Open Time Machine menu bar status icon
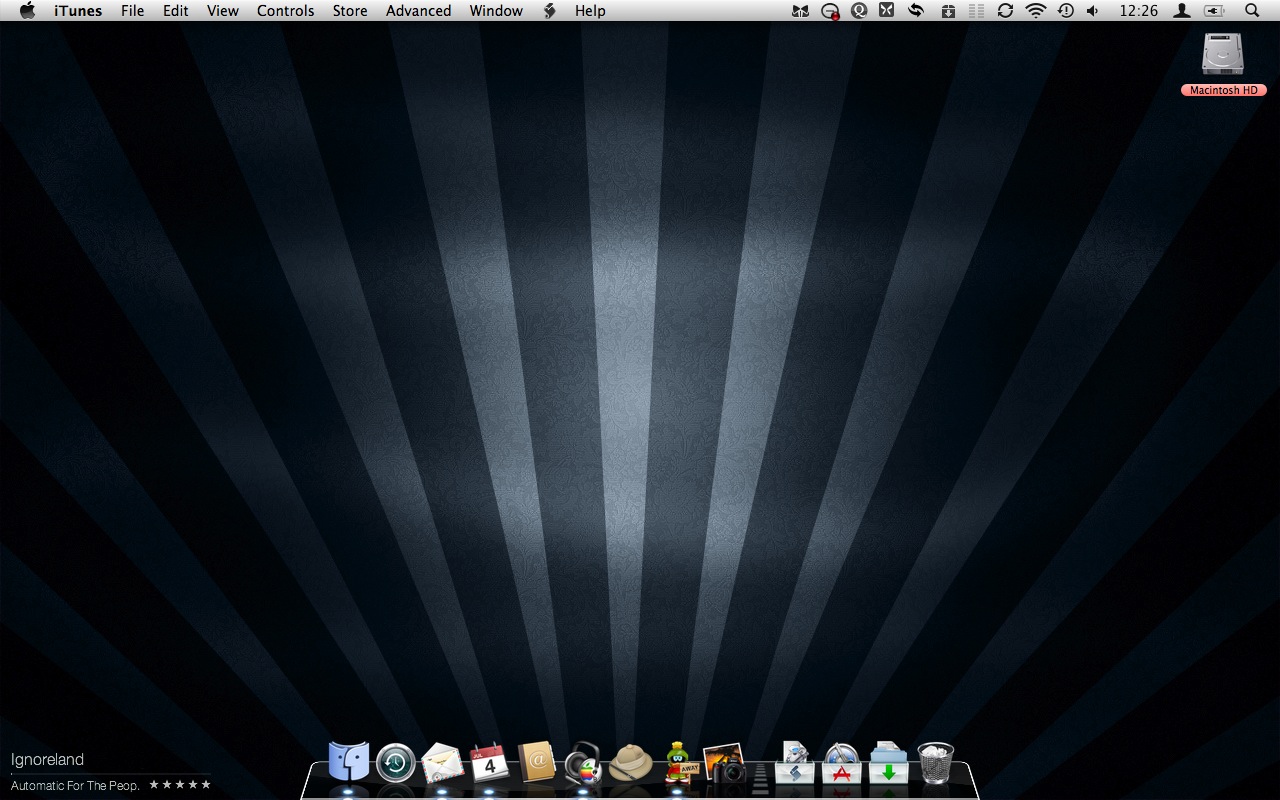Image resolution: width=1280 pixels, height=800 pixels. tap(1065, 11)
